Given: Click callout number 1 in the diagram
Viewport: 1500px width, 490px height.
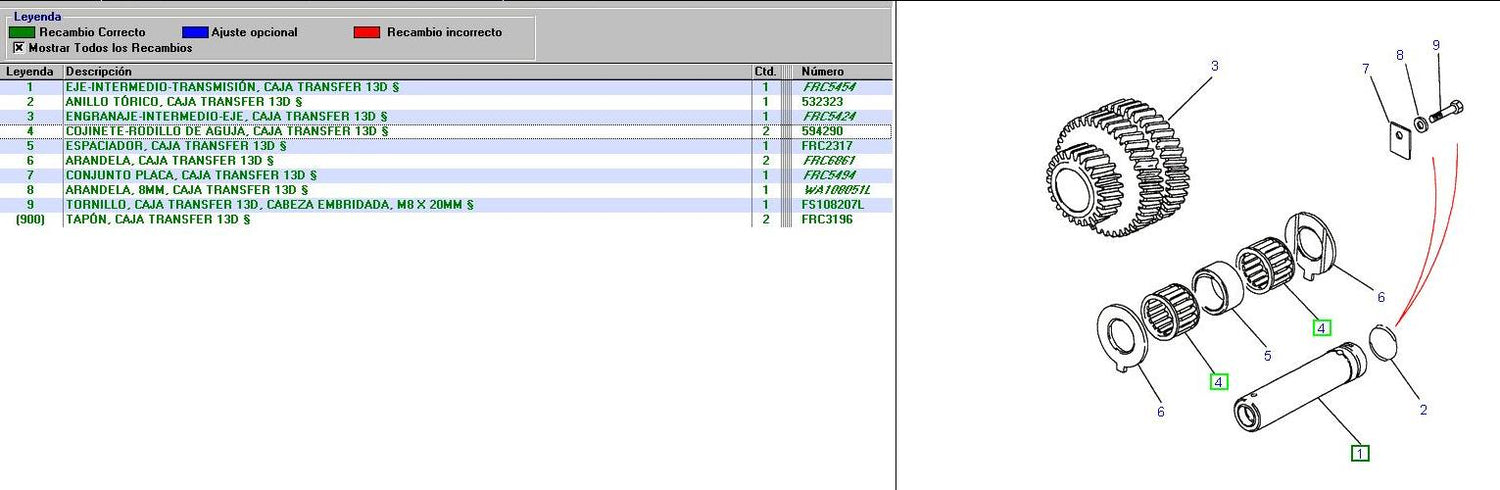Looking at the screenshot, I should (x=1360, y=453).
